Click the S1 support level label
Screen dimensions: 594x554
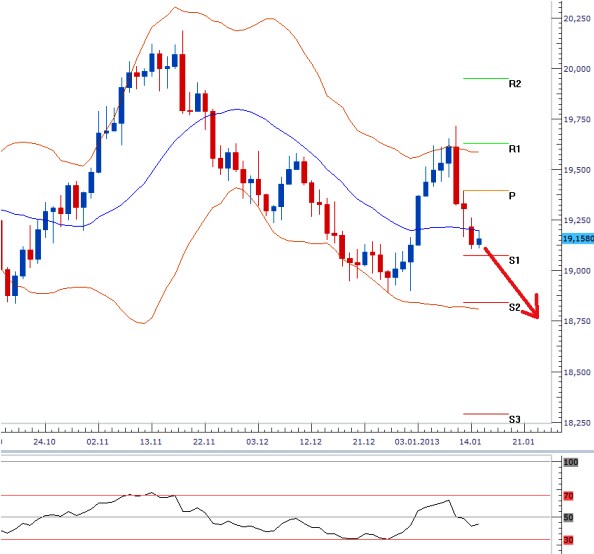click(x=514, y=260)
